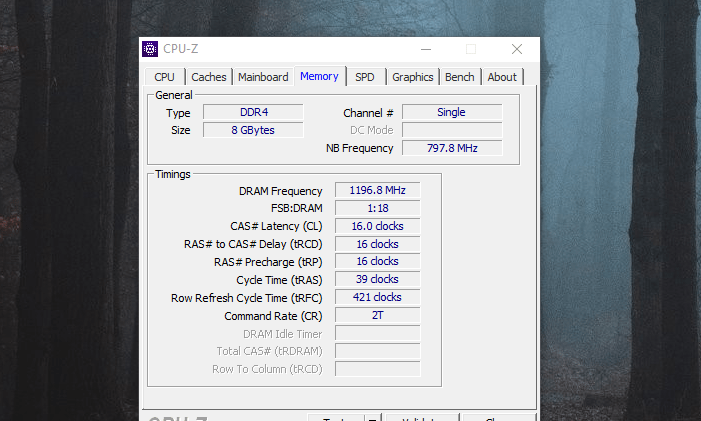Image resolution: width=701 pixels, height=421 pixels.
Task: Click the 16.0 clocks CAS latency value
Action: click(x=378, y=226)
